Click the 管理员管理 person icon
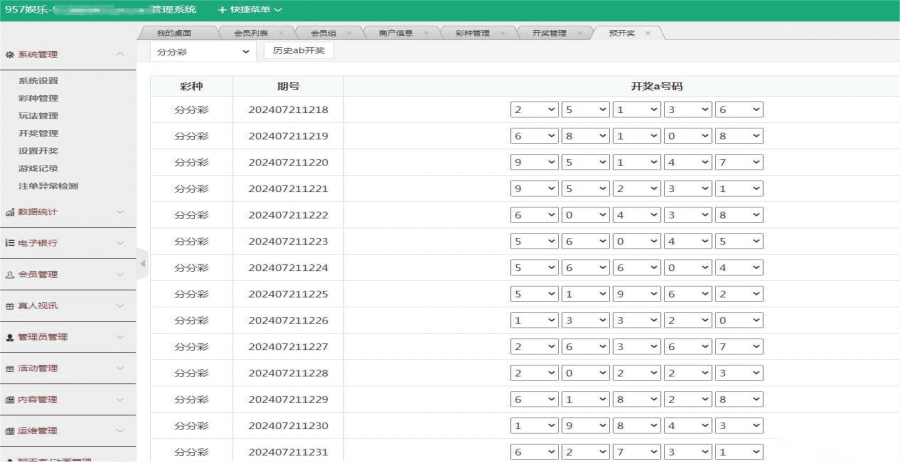This screenshot has height=462, width=900. (10, 337)
